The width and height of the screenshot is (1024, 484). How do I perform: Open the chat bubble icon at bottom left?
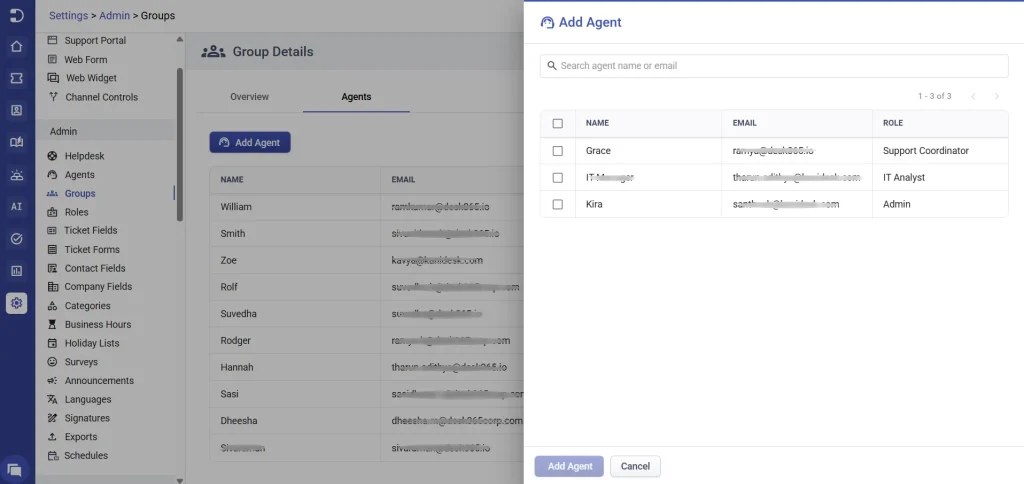pos(14,469)
